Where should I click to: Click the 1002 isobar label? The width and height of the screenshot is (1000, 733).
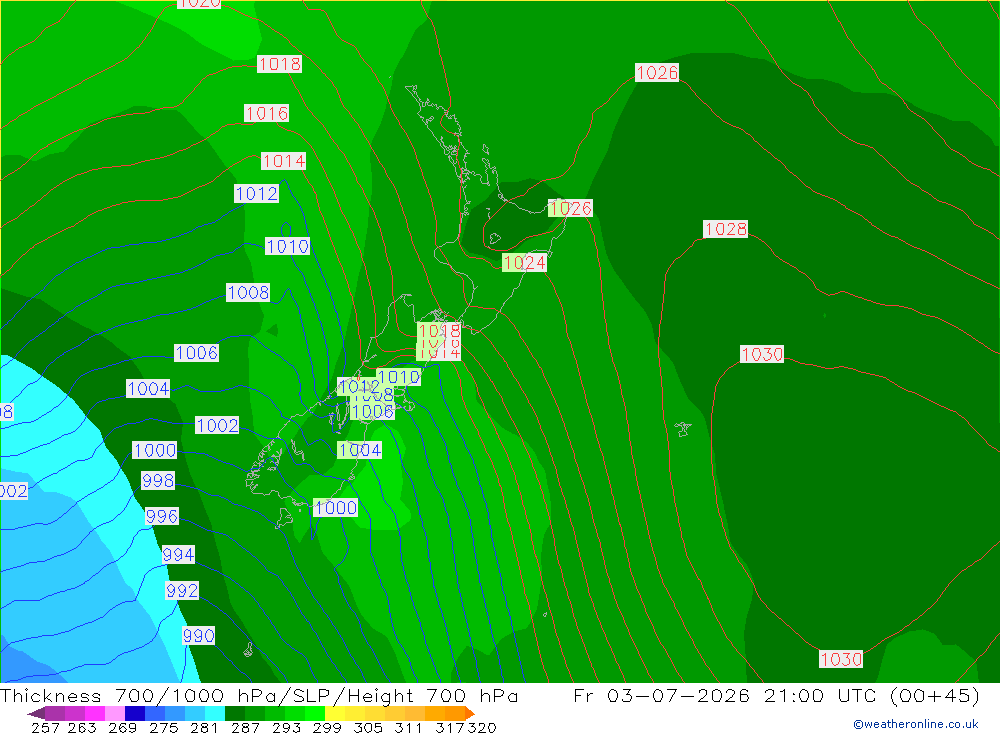tap(217, 426)
